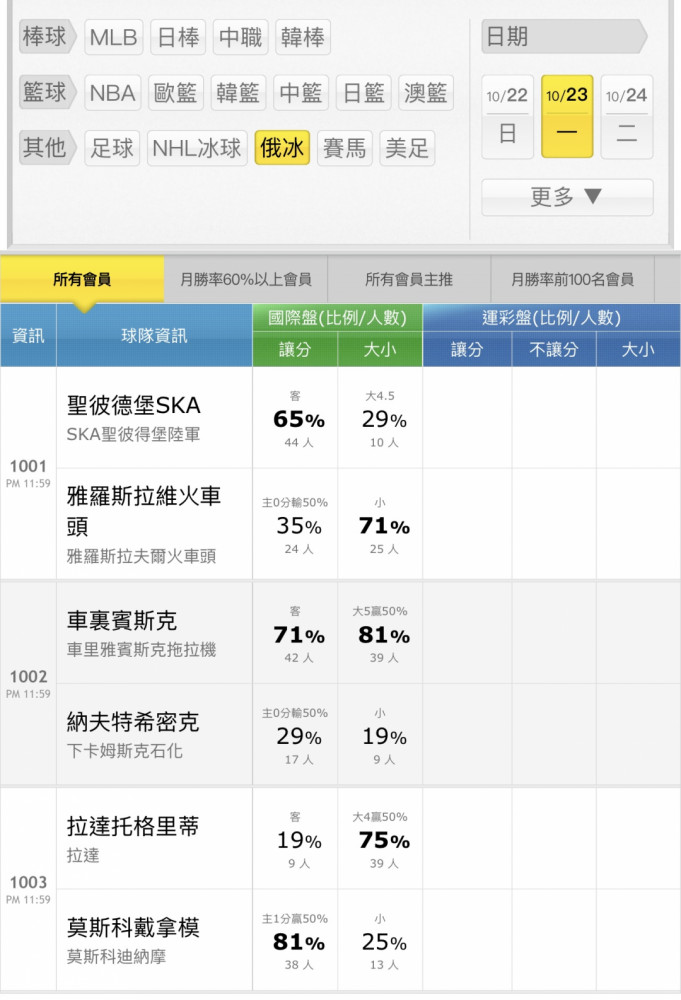This screenshot has height=1000, width=681.
Task: Open 莫斯科戴拿模 team info
Action: (x=133, y=927)
